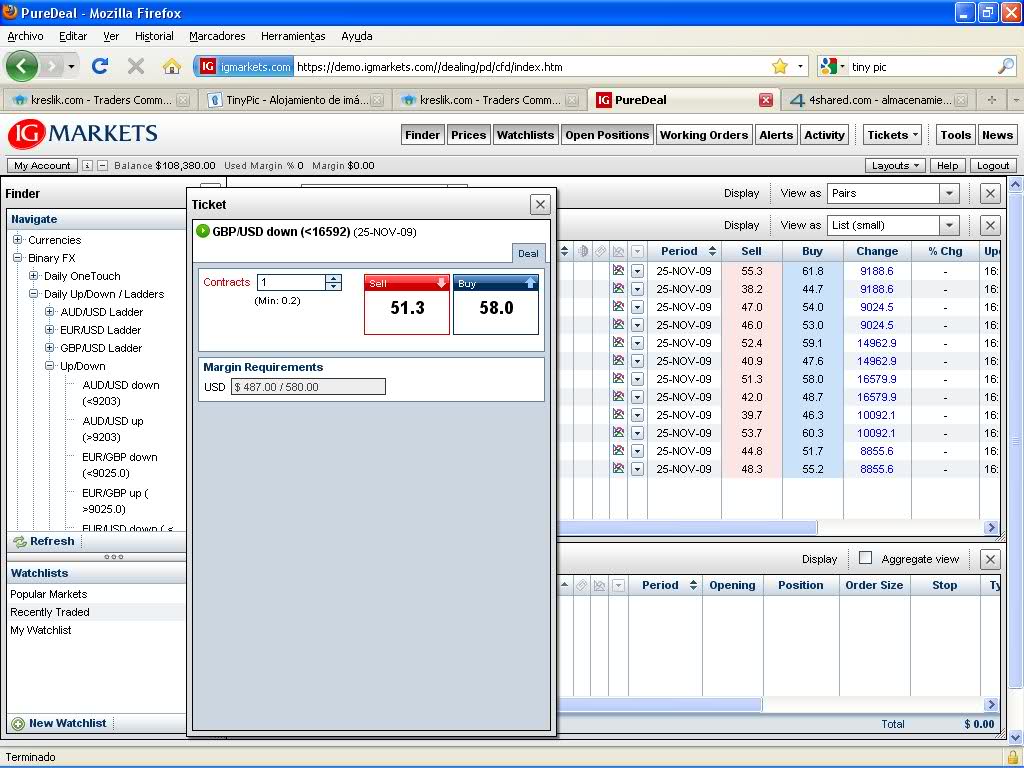Select the Popular Markets watchlist
1024x768 pixels.
[x=49, y=594]
